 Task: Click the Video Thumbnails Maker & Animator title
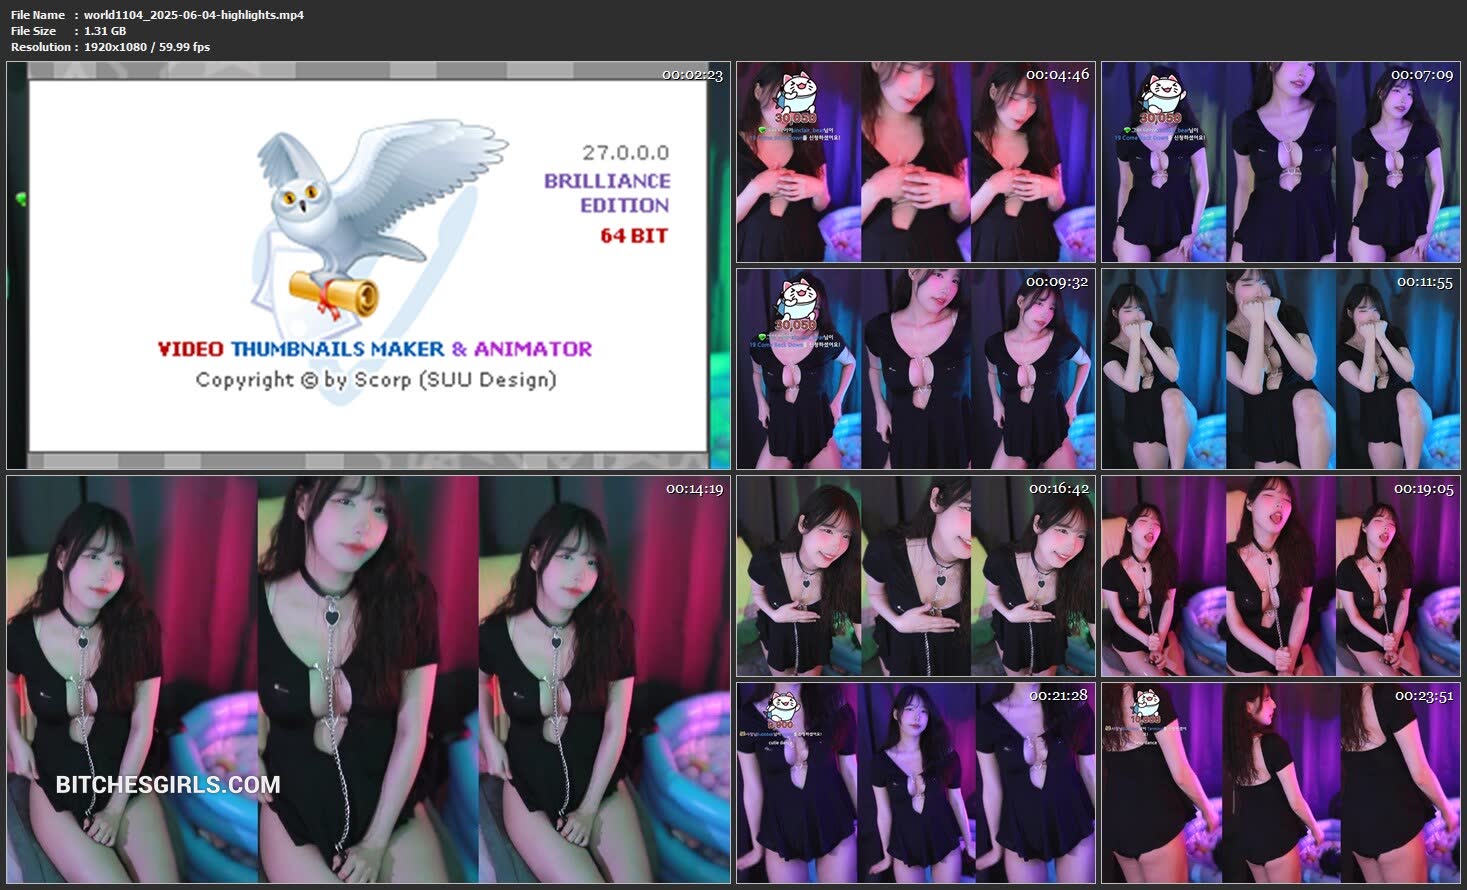pyautogui.click(x=375, y=349)
